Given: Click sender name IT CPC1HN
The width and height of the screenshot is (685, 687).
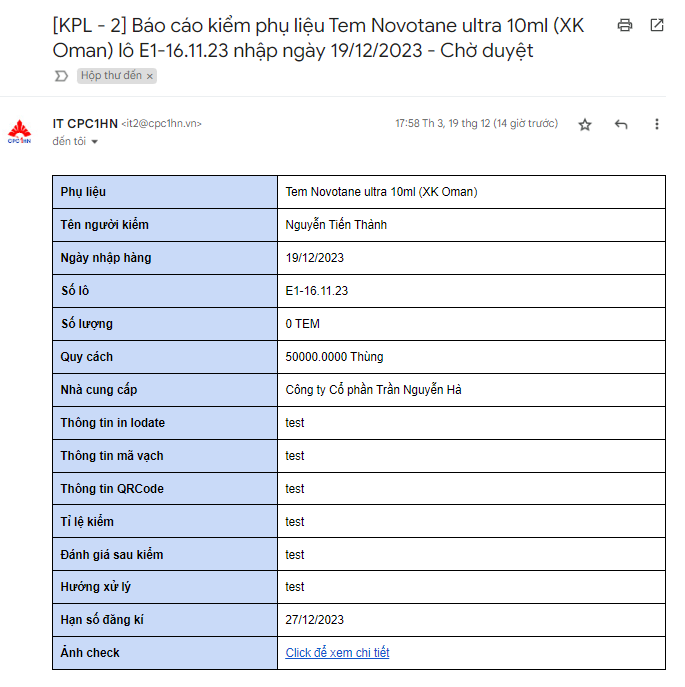Looking at the screenshot, I should 85,123.
